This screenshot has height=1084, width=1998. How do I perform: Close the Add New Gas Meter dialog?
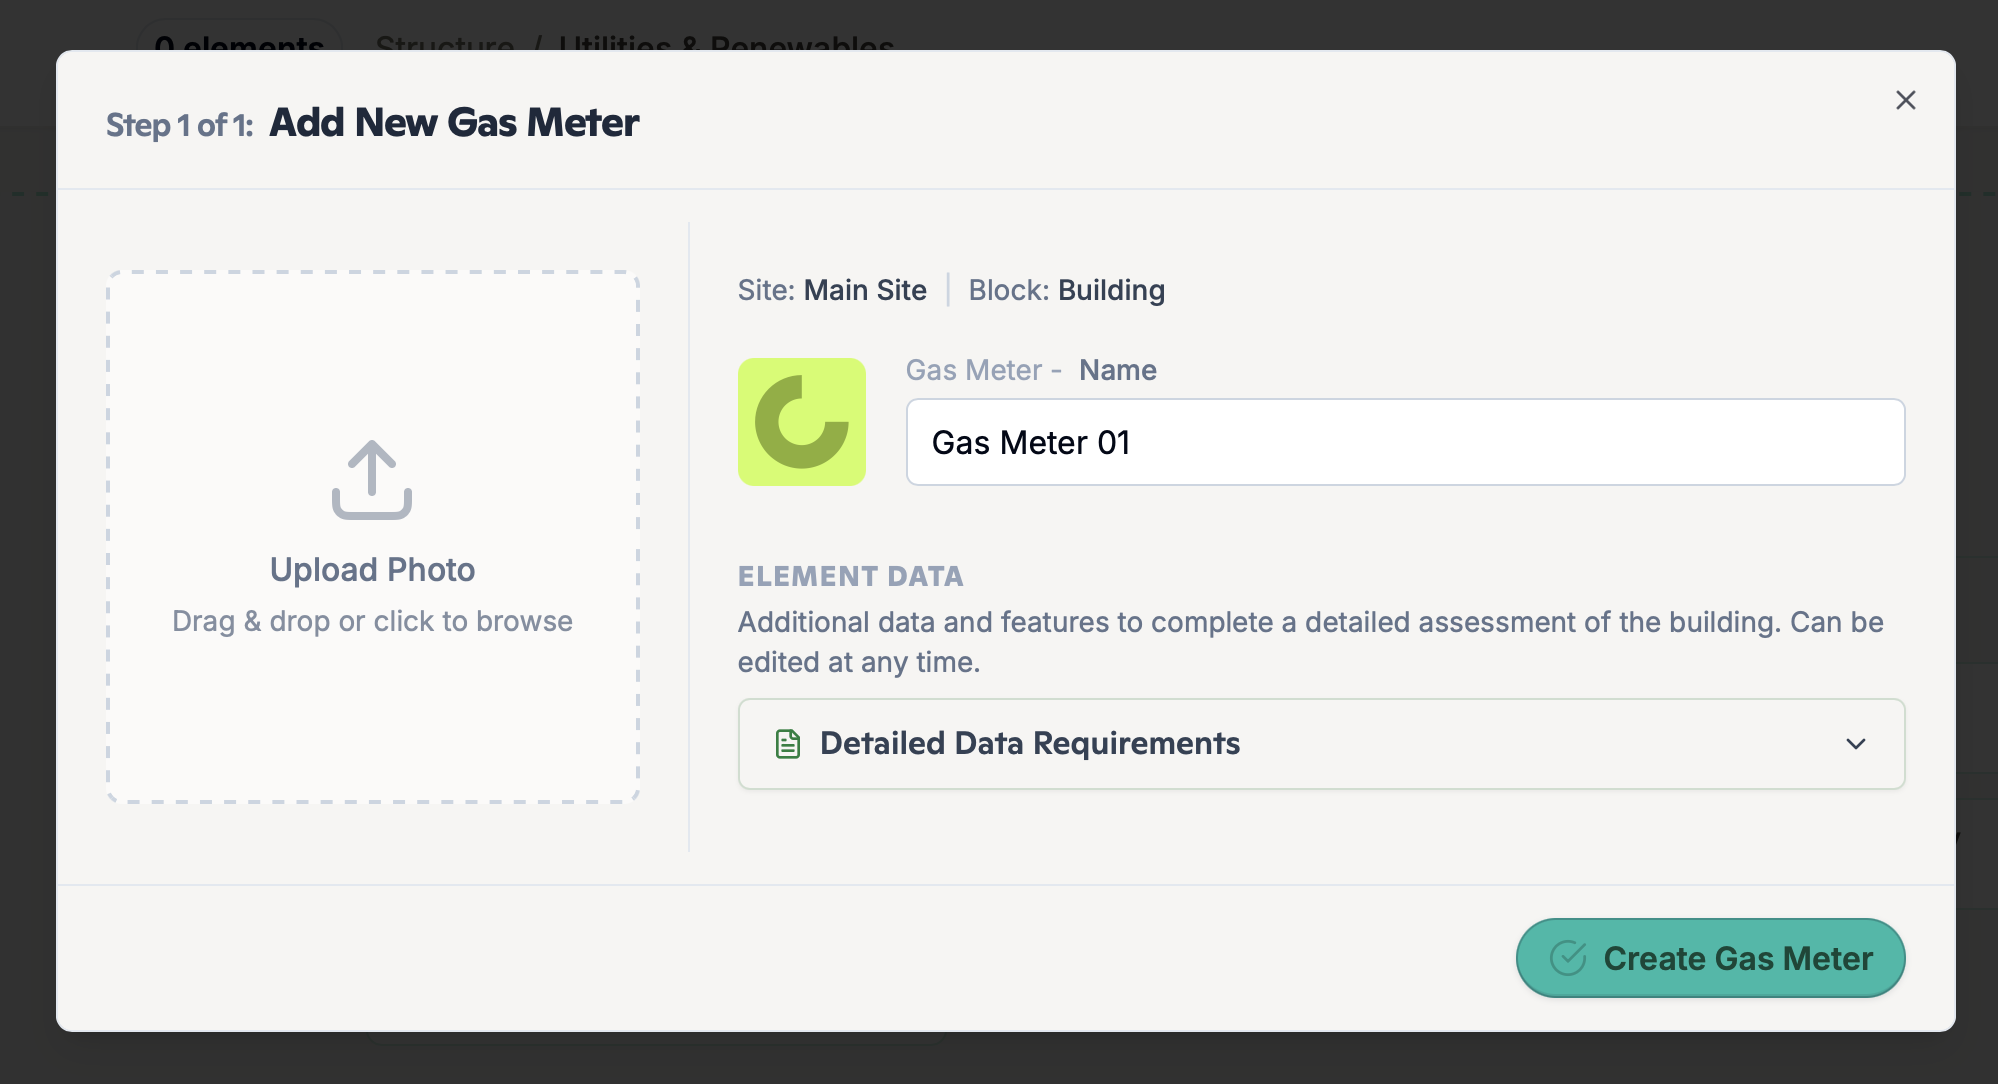coord(1905,100)
